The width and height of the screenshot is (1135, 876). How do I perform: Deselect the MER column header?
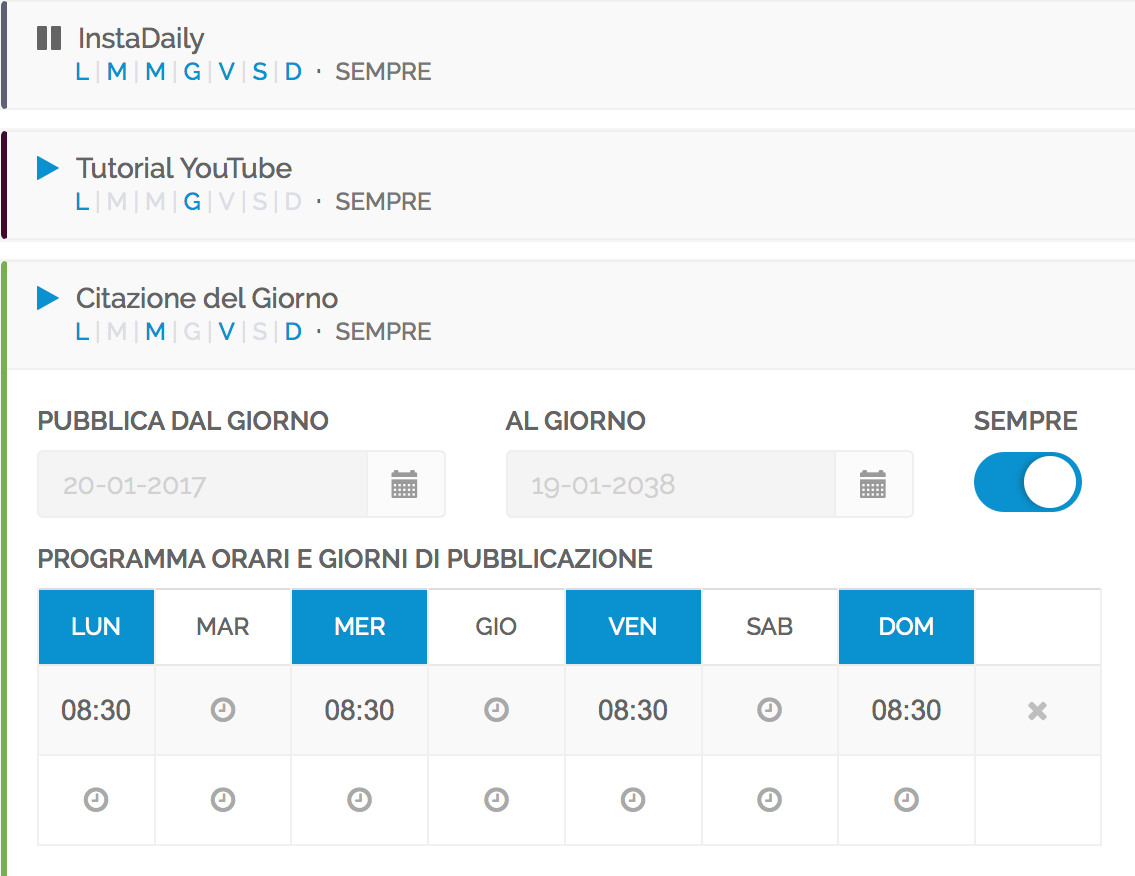pos(359,626)
